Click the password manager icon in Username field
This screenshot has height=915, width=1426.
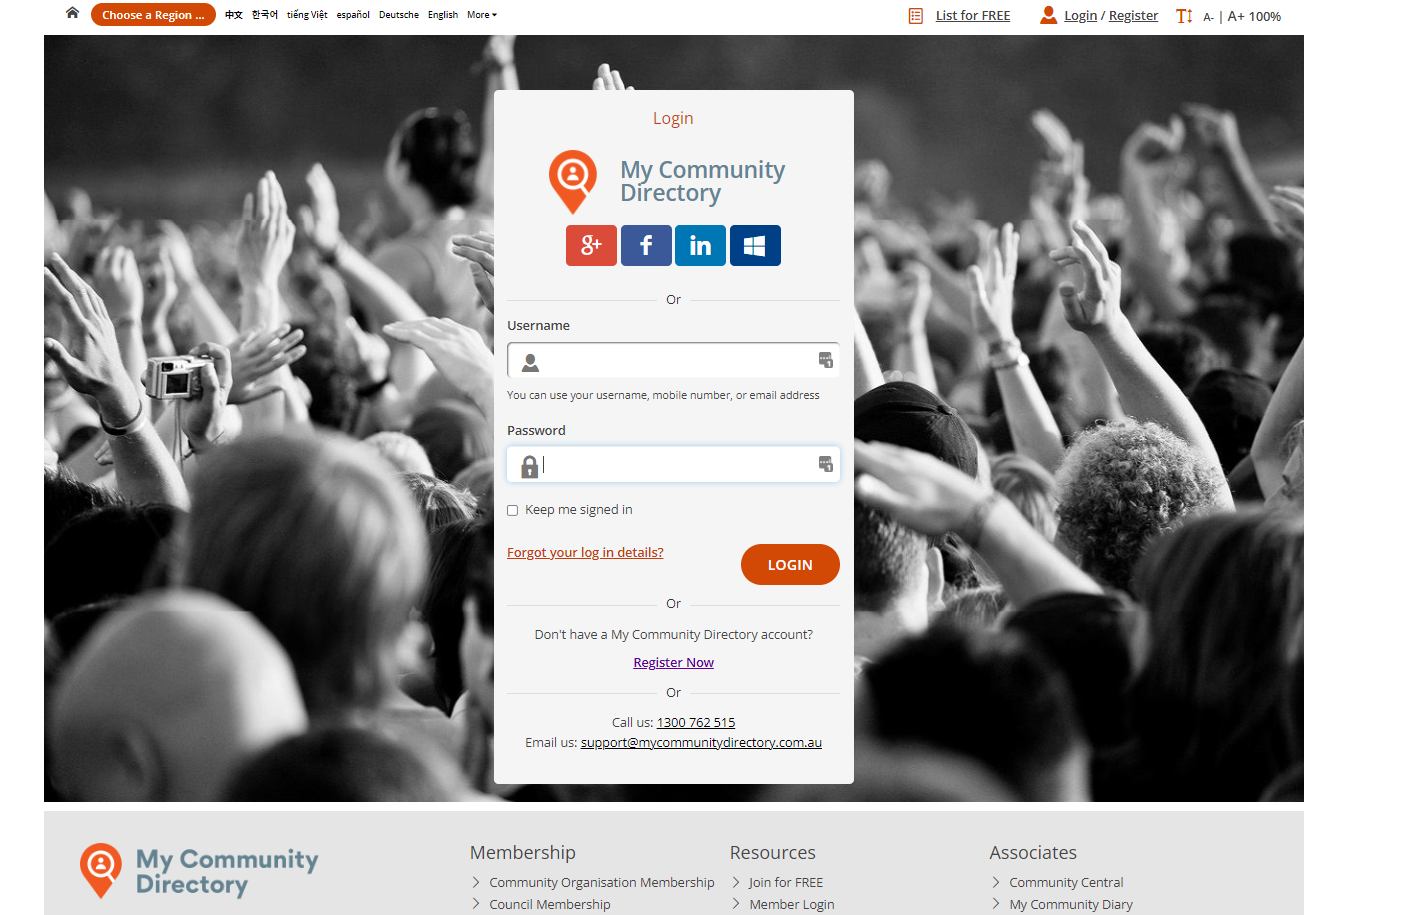coord(826,360)
